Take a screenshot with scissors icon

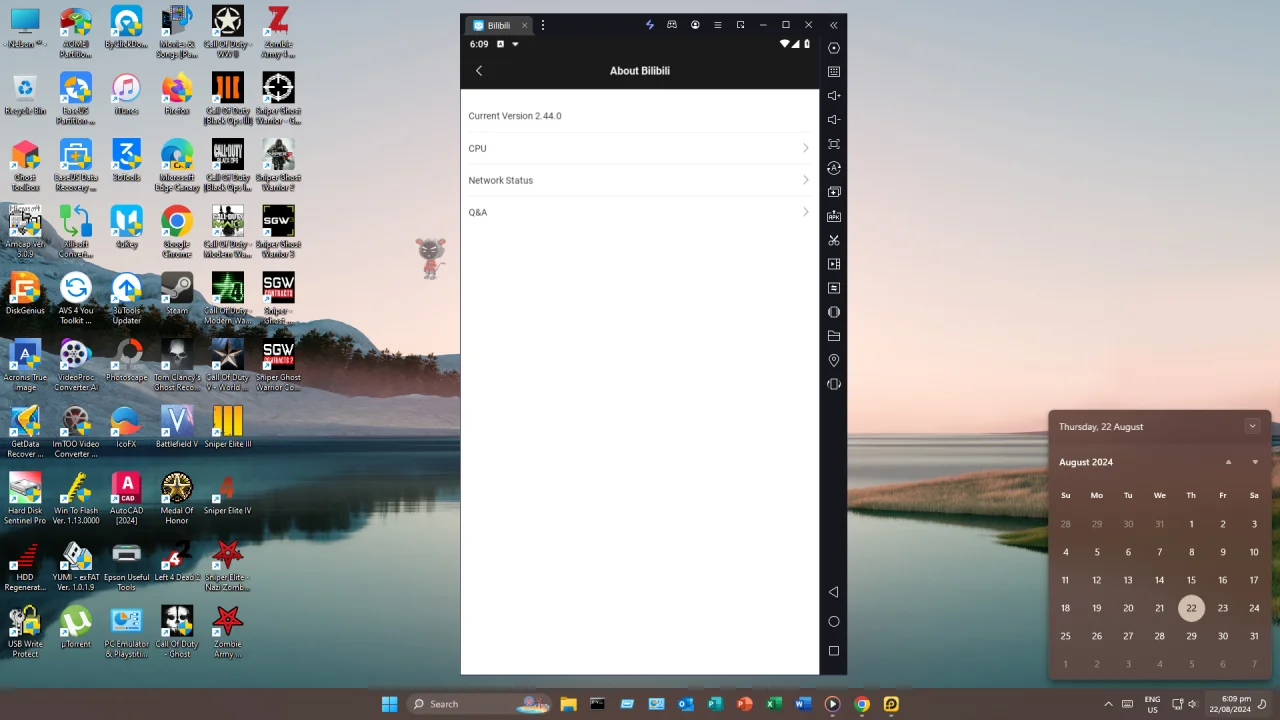(x=834, y=240)
